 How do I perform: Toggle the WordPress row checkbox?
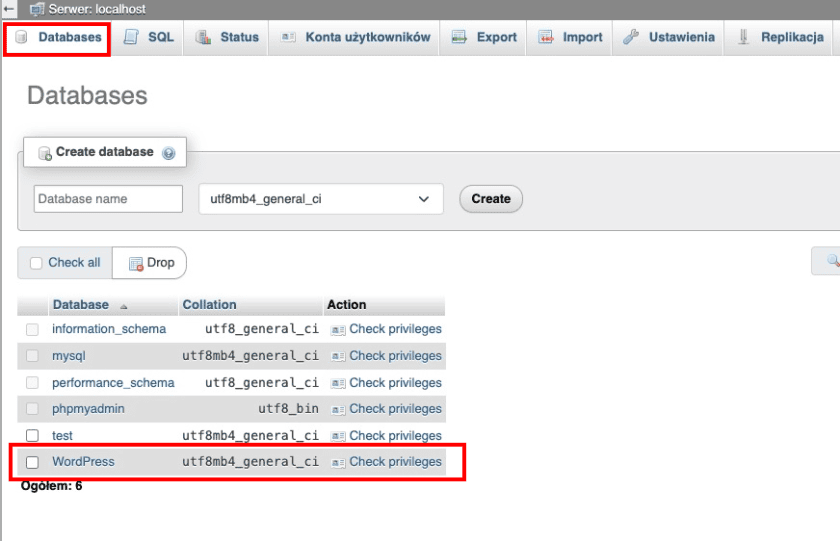pyautogui.click(x=32, y=462)
